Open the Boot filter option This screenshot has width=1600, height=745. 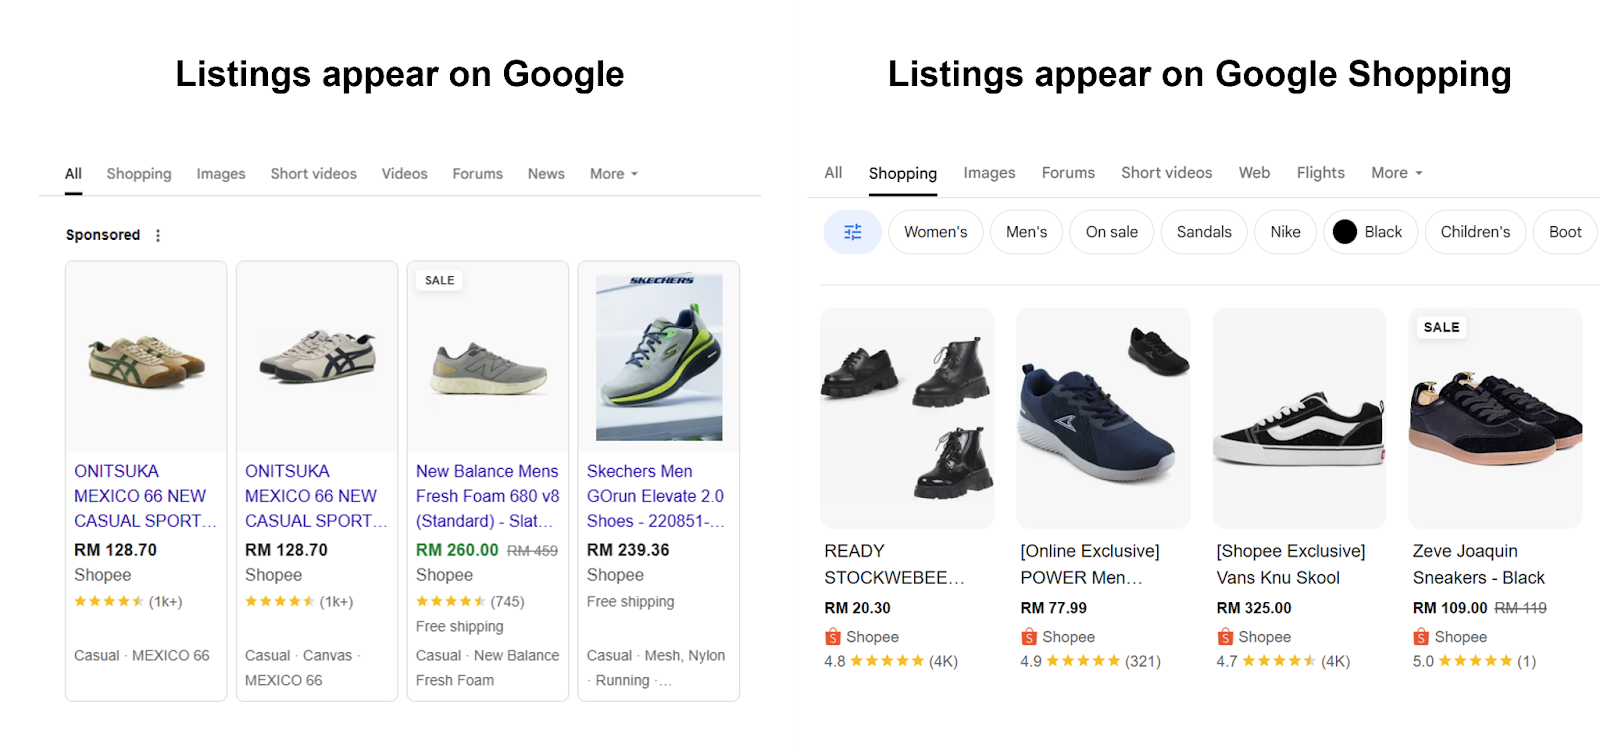[x=1564, y=232]
